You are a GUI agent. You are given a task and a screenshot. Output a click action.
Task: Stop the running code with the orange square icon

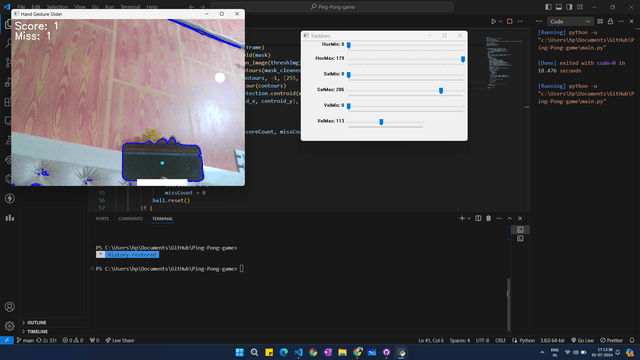coord(510,21)
